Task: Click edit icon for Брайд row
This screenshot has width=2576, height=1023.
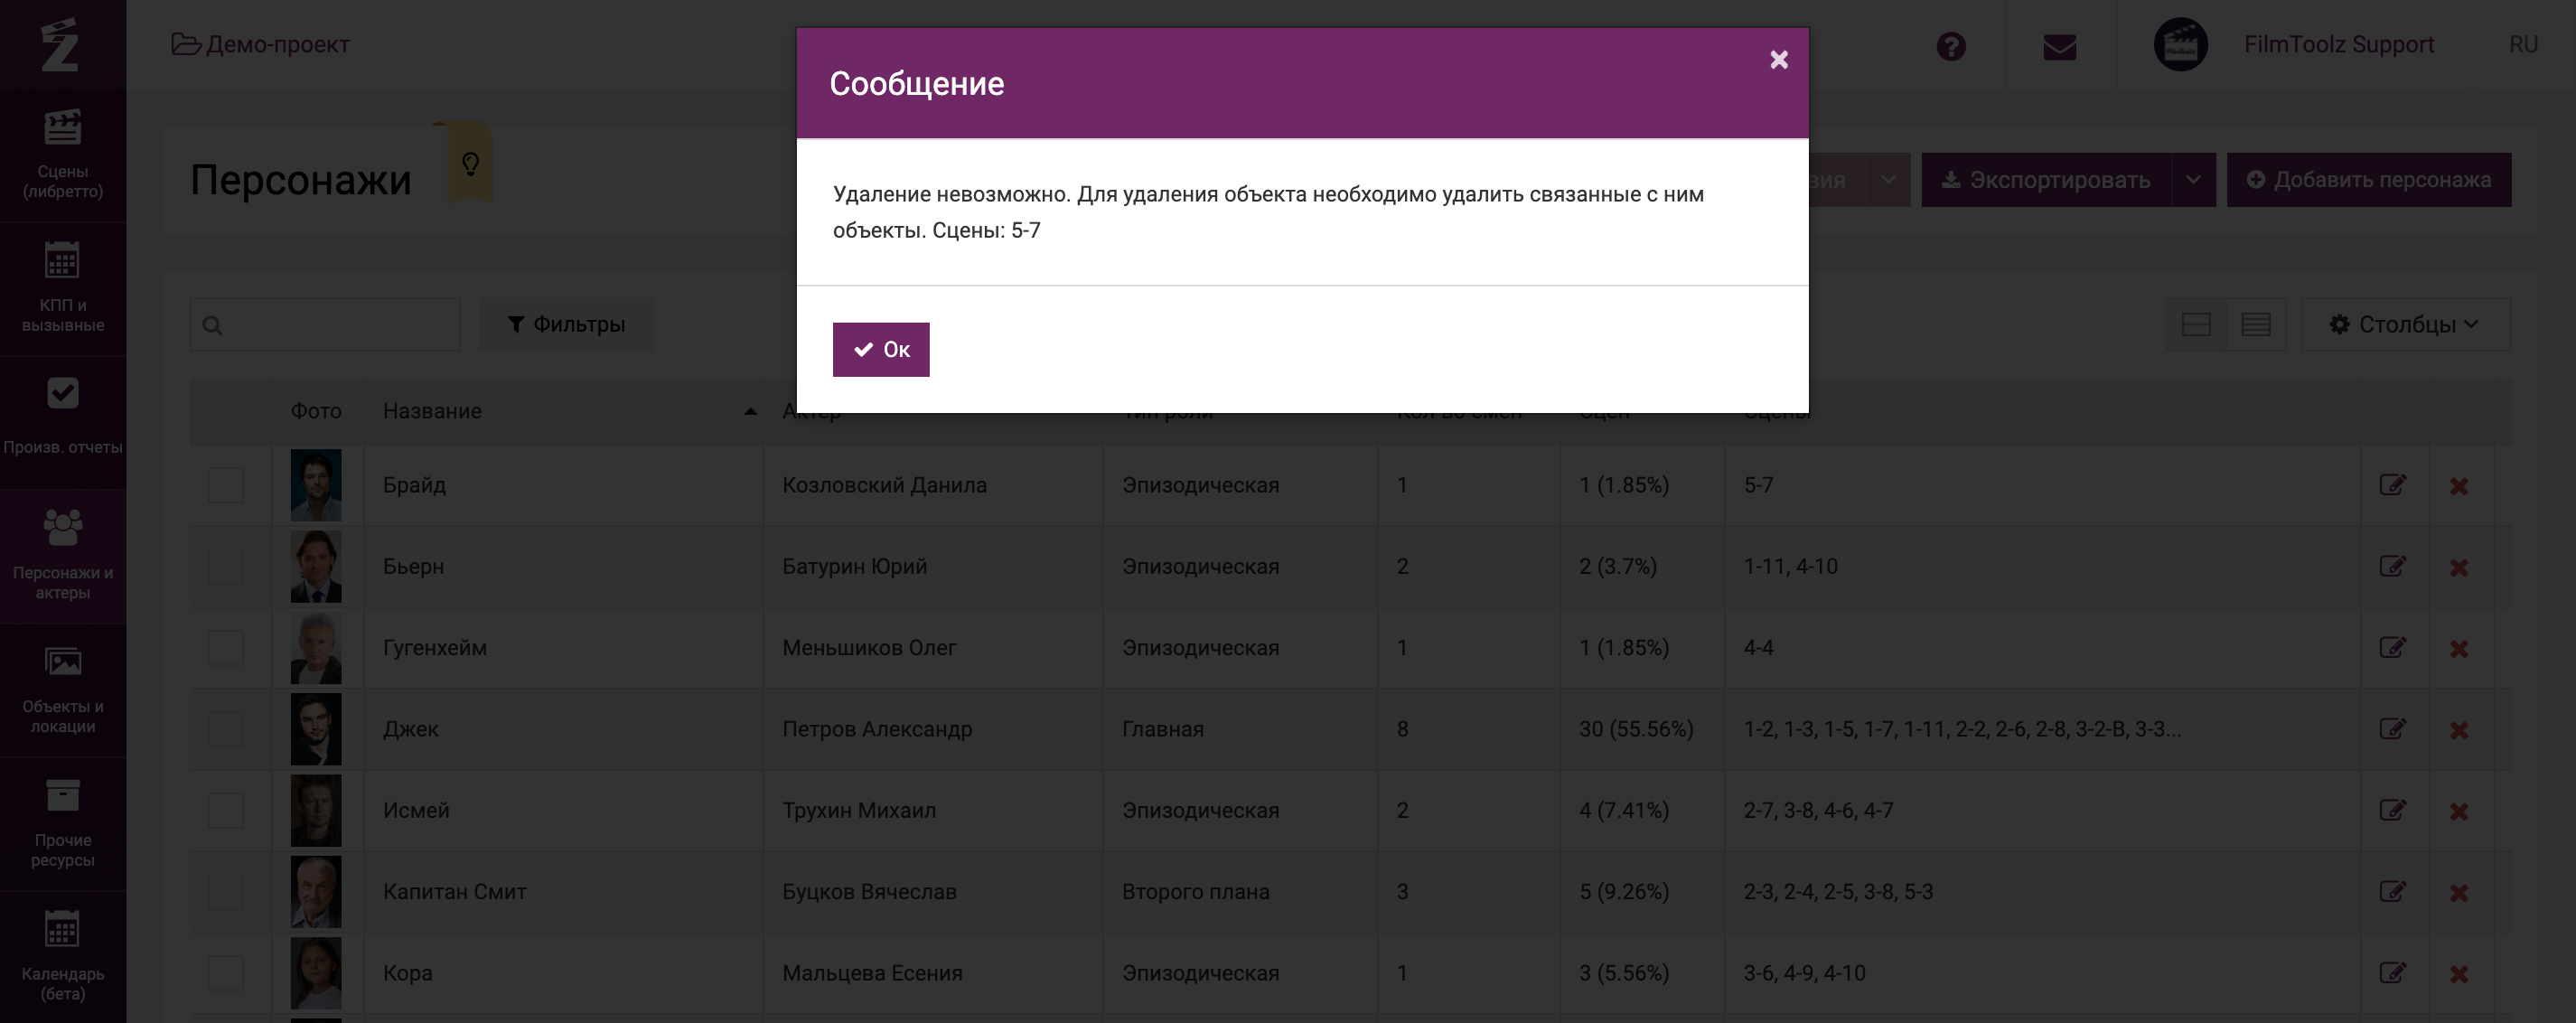Action: point(2392,485)
